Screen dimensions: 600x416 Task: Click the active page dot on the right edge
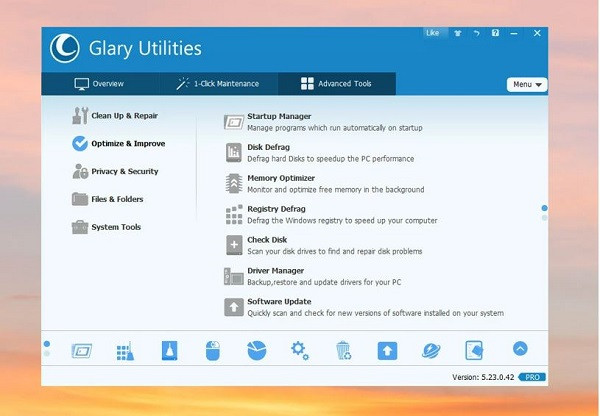click(x=545, y=208)
